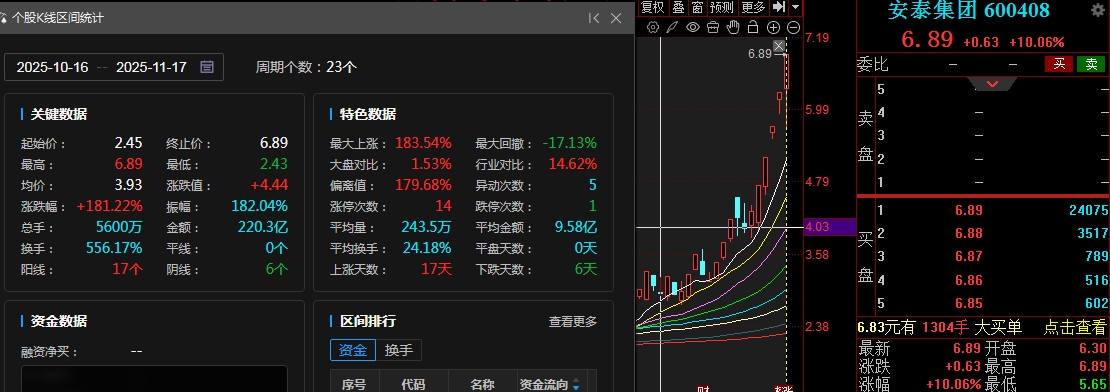Zoom in with the plus circle icon
Image resolution: width=1110 pixels, height=392 pixels.
(773, 28)
